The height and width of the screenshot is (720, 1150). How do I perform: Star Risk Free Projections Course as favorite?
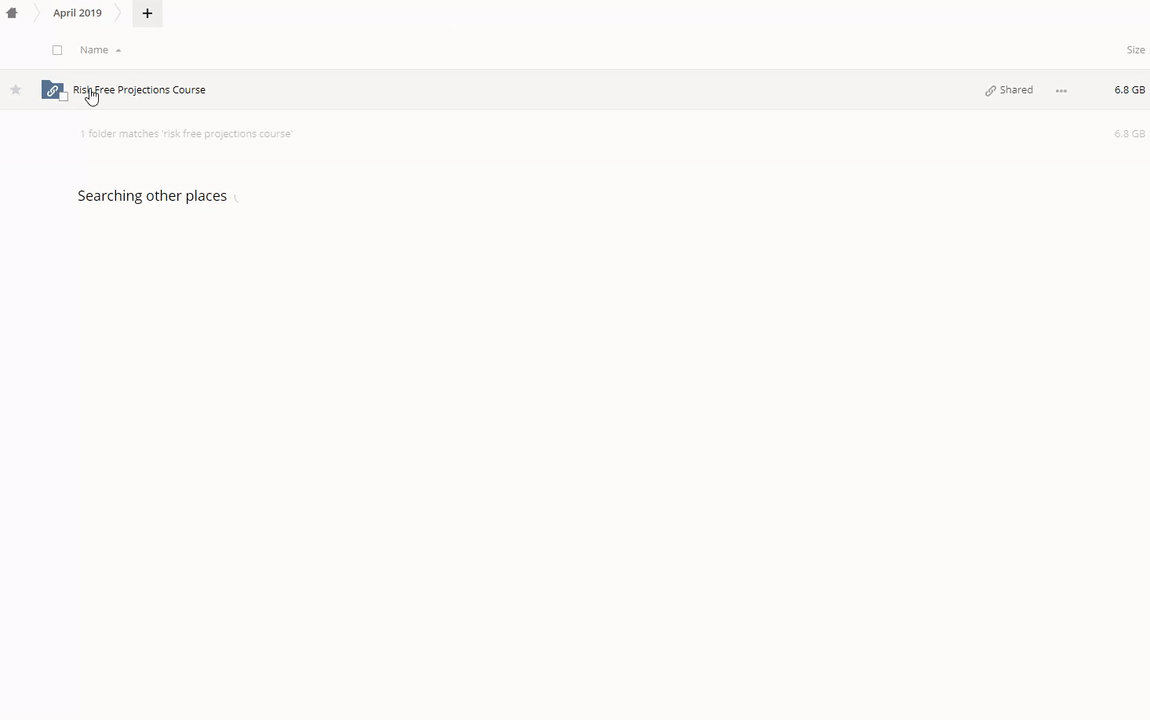click(x=16, y=90)
